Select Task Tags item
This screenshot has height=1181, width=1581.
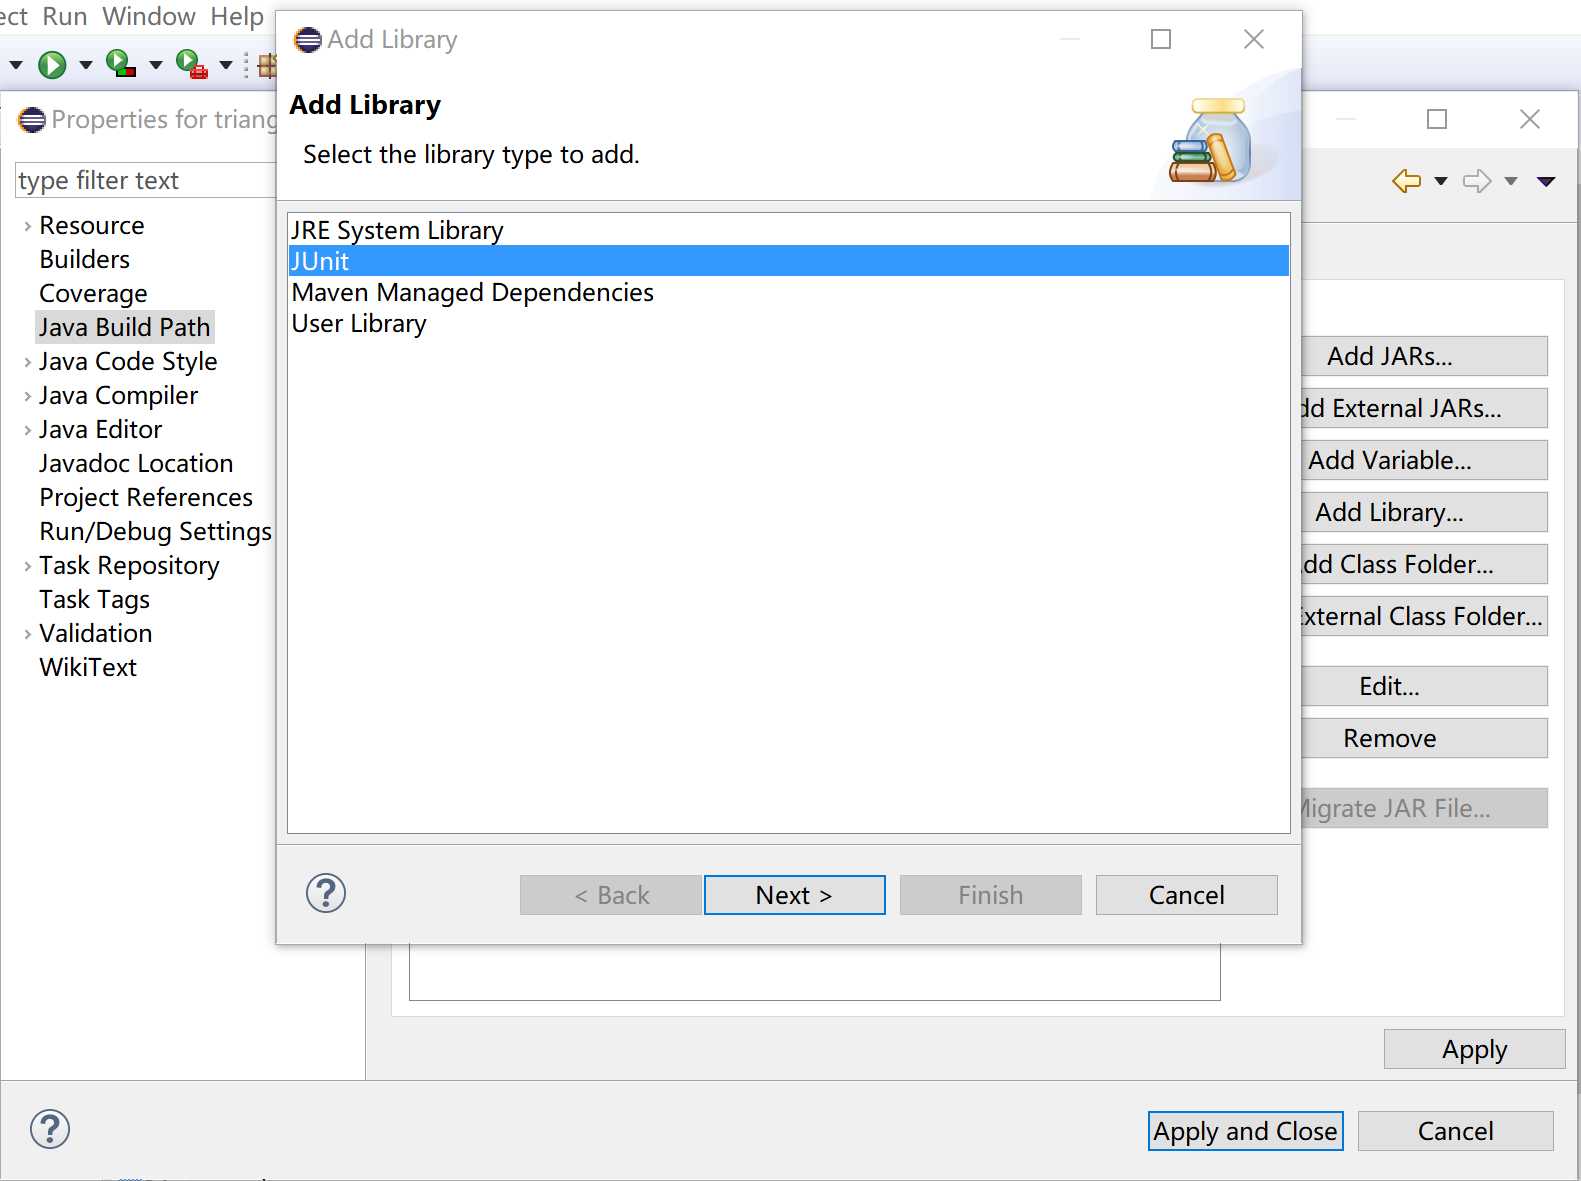click(94, 599)
